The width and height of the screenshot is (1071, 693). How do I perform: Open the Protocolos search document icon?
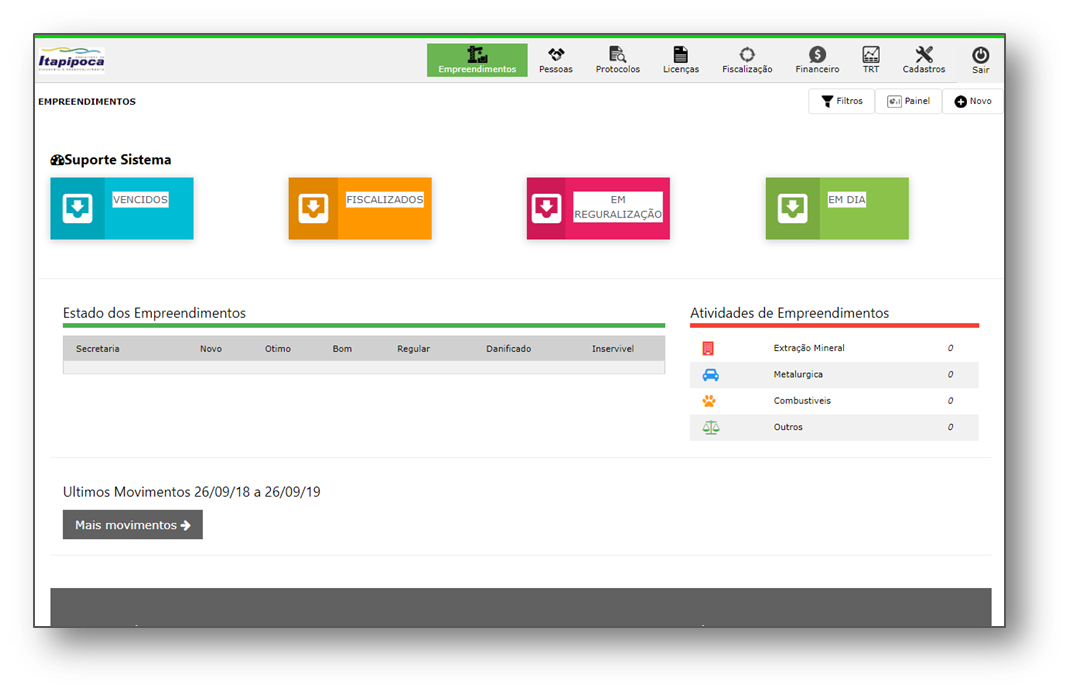click(617, 54)
